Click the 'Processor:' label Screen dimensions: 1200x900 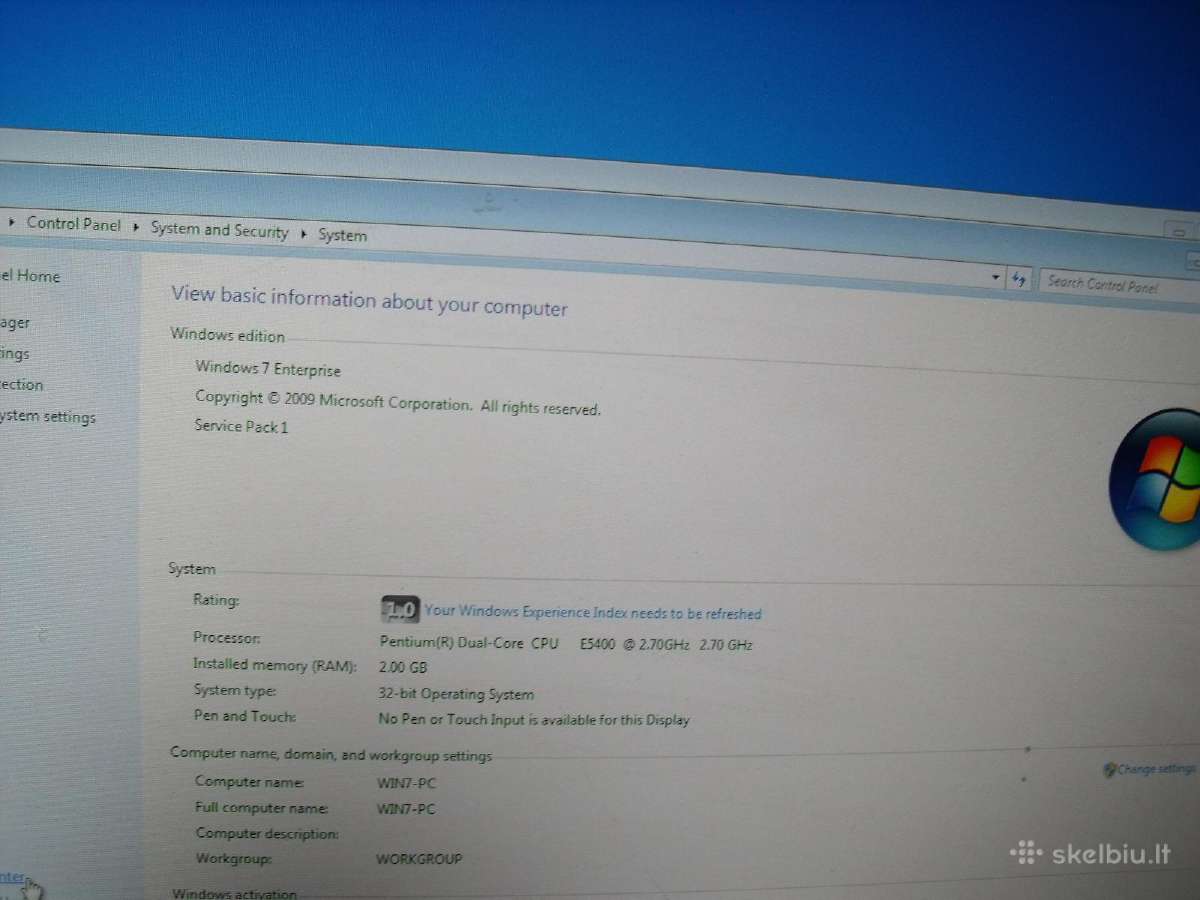(227, 637)
